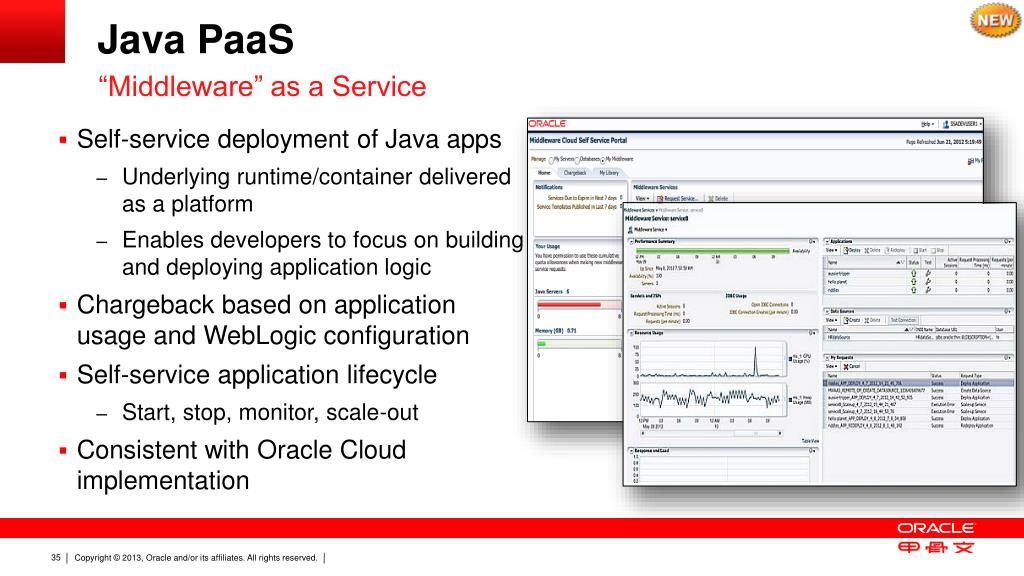Click Request Service button in Middleware Services
The image size is (1024, 576).
pyautogui.click(x=678, y=199)
